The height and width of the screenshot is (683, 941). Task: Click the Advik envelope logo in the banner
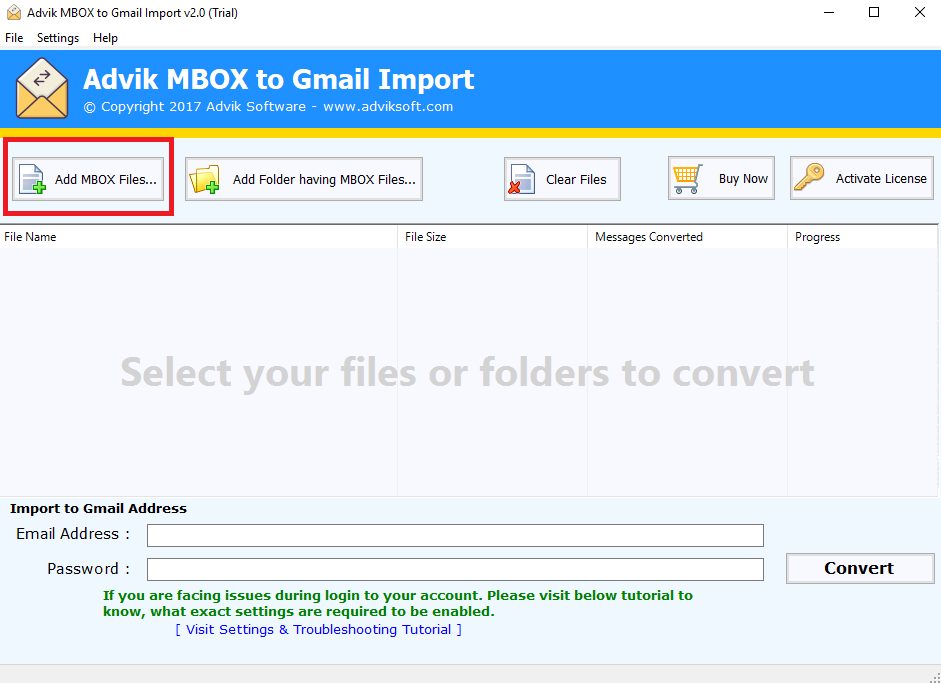point(41,88)
